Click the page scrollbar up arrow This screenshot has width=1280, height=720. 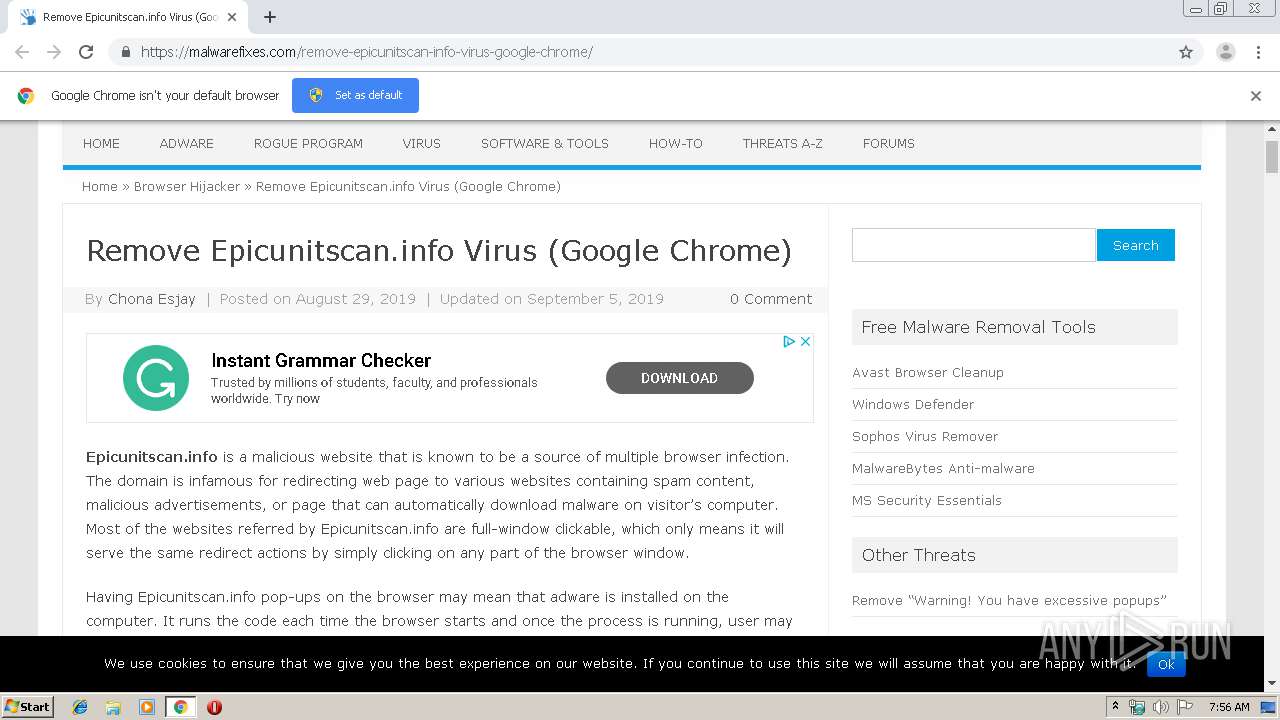point(1272,129)
